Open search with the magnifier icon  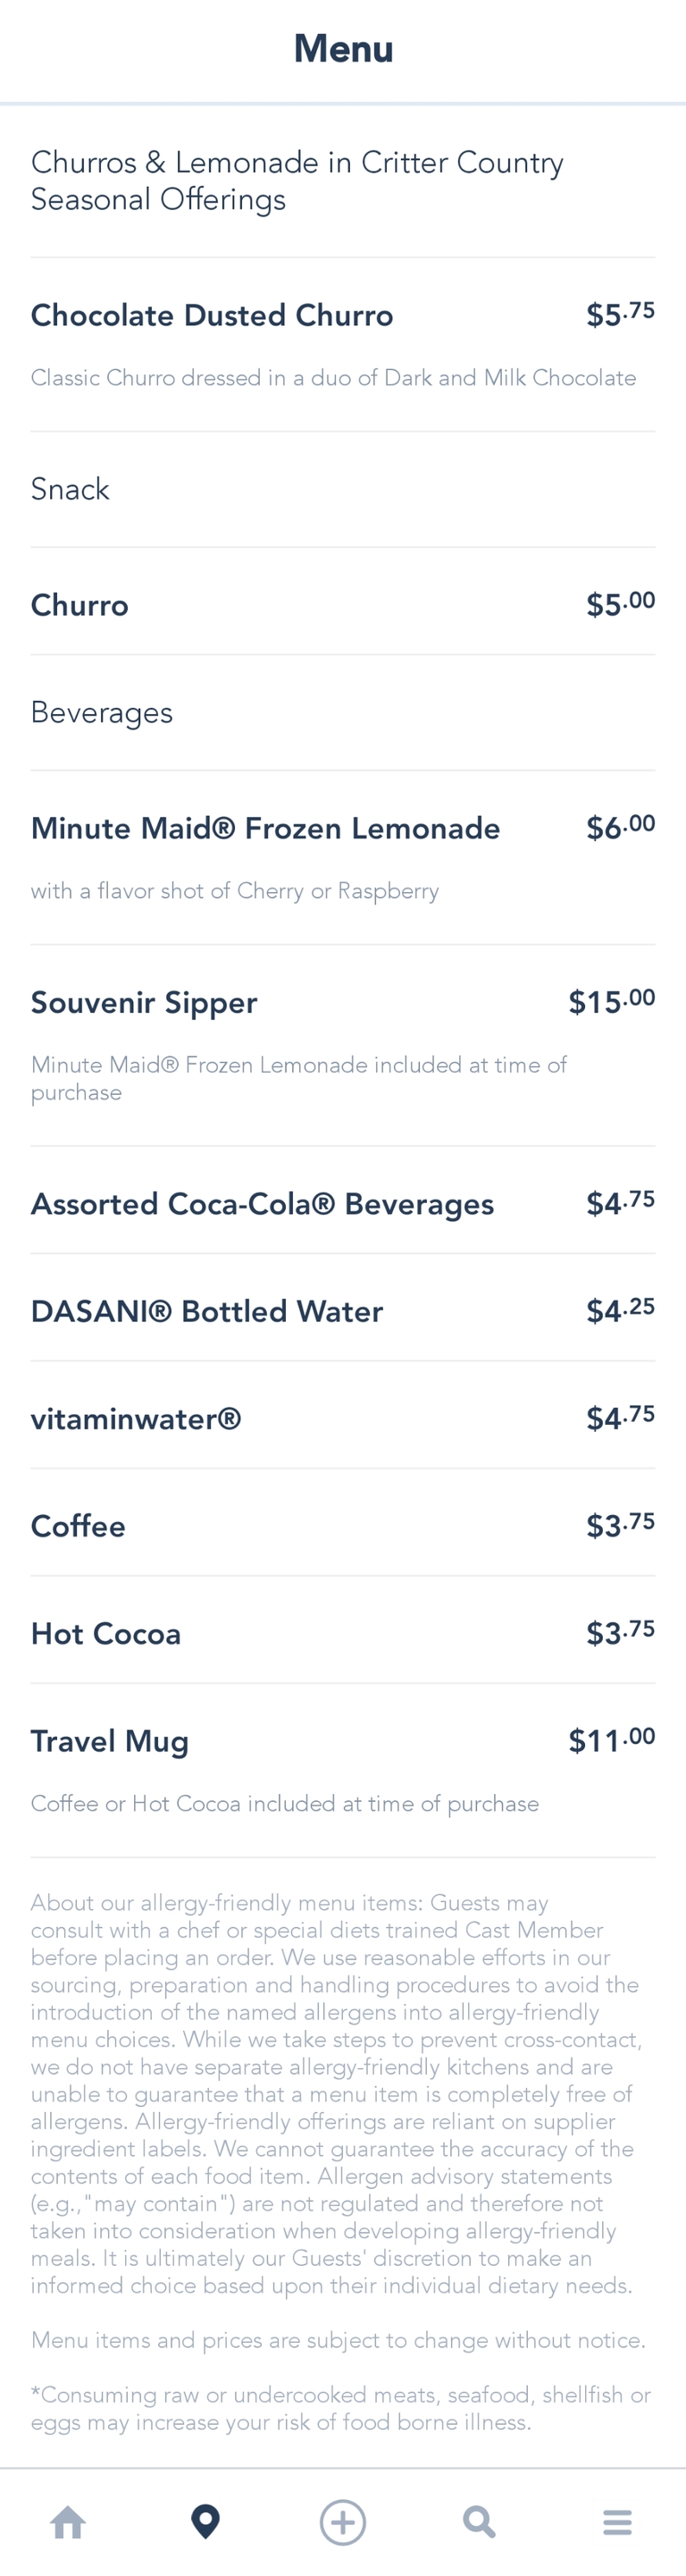tap(480, 2521)
